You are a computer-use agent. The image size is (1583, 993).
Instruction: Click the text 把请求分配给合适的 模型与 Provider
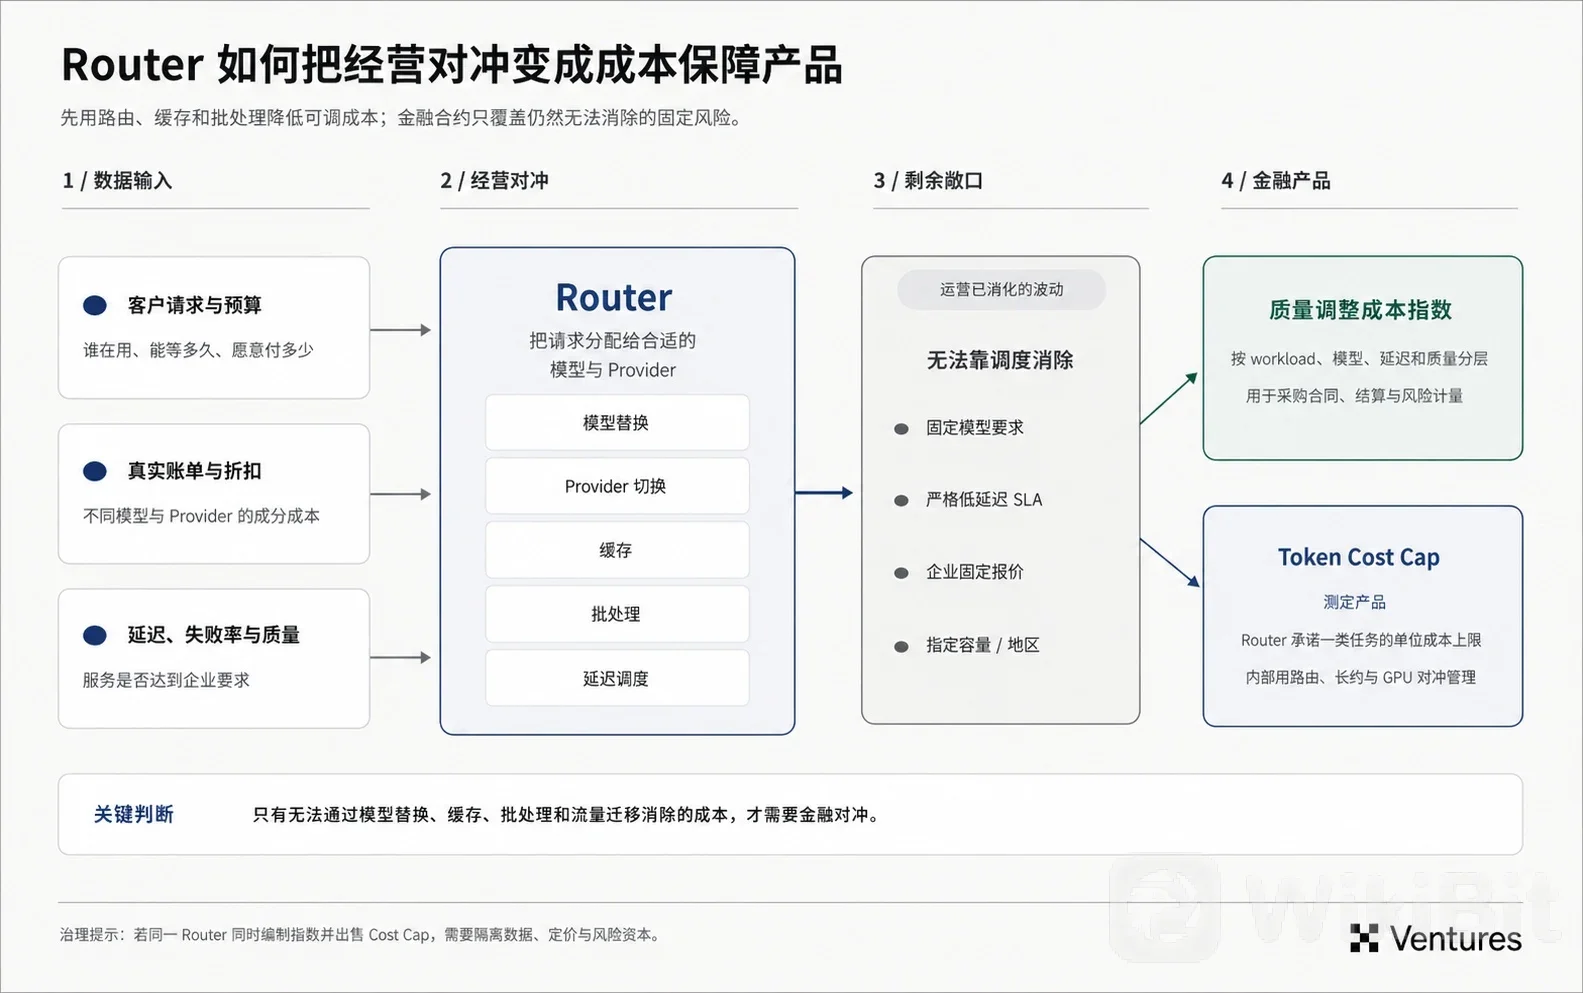(613, 355)
